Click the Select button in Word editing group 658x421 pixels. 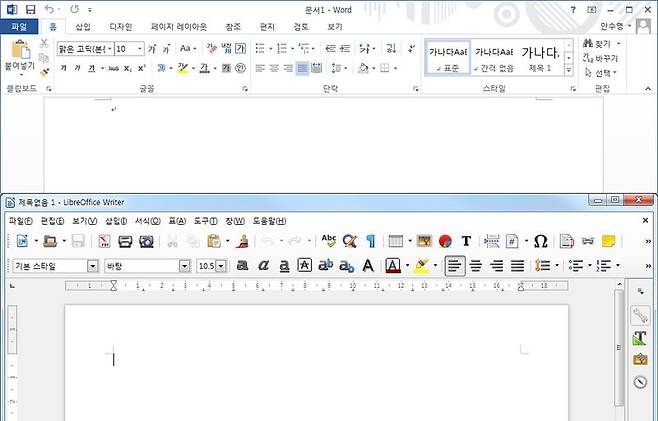pyautogui.click(x=601, y=73)
